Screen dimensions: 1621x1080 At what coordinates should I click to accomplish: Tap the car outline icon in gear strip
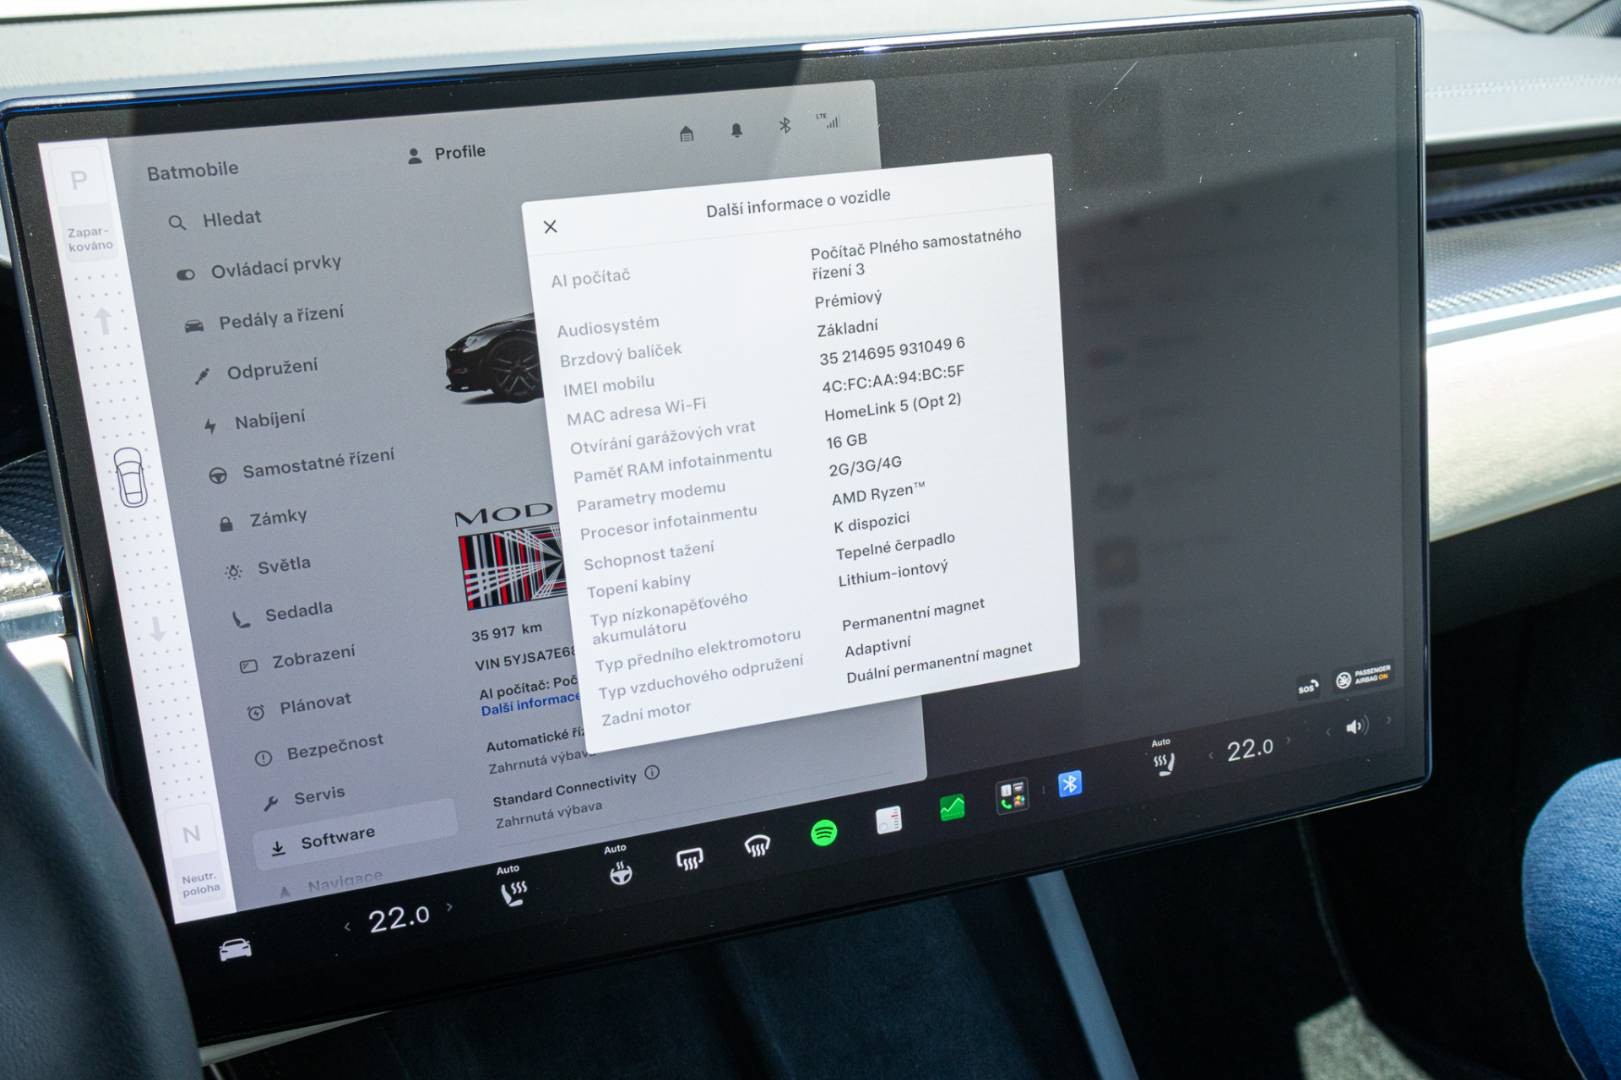pyautogui.click(x=130, y=477)
